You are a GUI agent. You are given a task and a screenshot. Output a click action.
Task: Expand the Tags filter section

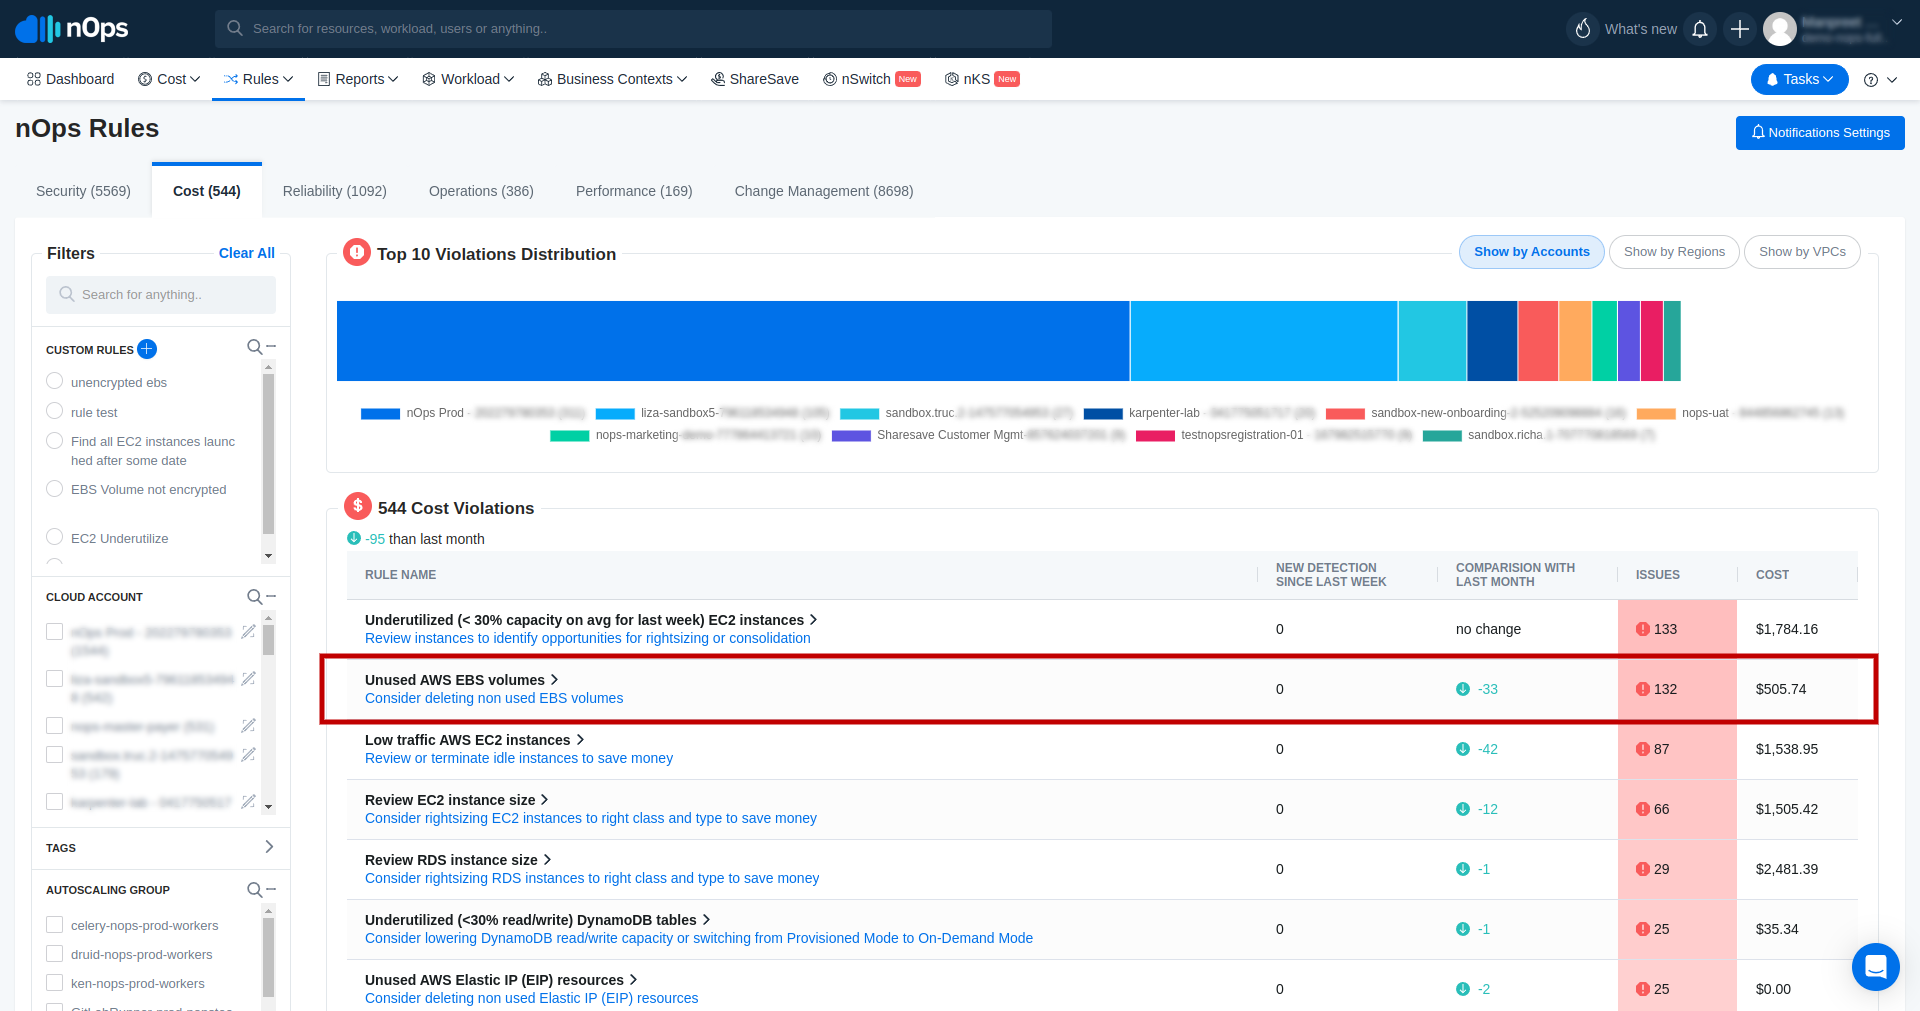(269, 847)
